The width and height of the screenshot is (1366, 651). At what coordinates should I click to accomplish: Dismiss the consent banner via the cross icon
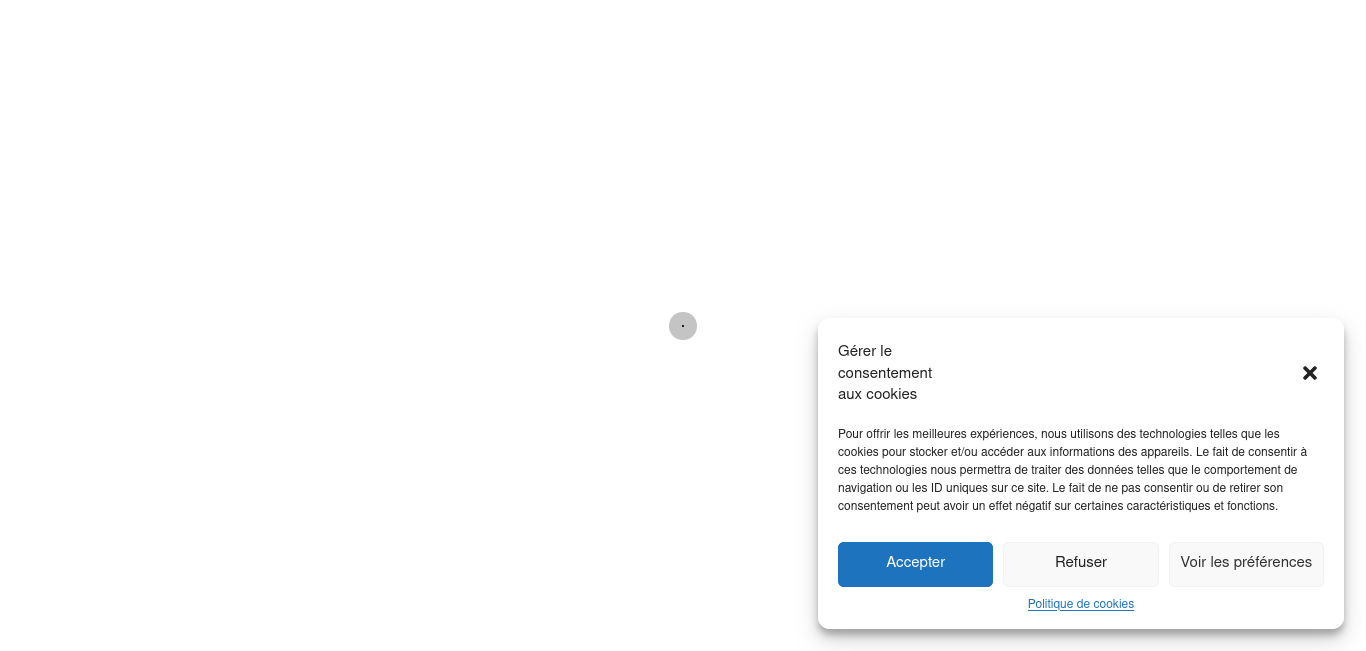1309,373
